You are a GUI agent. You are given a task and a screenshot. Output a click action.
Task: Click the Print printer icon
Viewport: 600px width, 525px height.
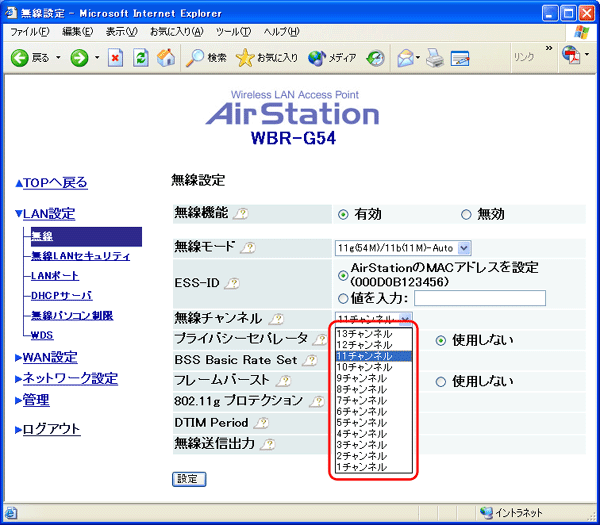click(435, 58)
